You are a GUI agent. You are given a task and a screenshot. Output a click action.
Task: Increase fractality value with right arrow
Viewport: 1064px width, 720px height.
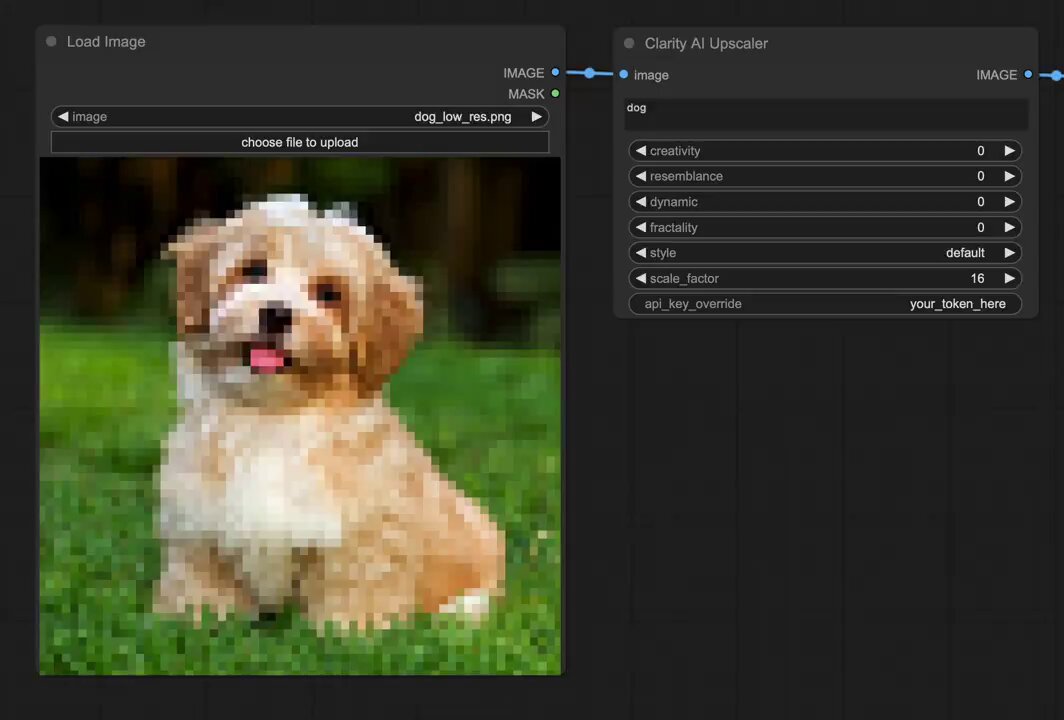[1009, 227]
